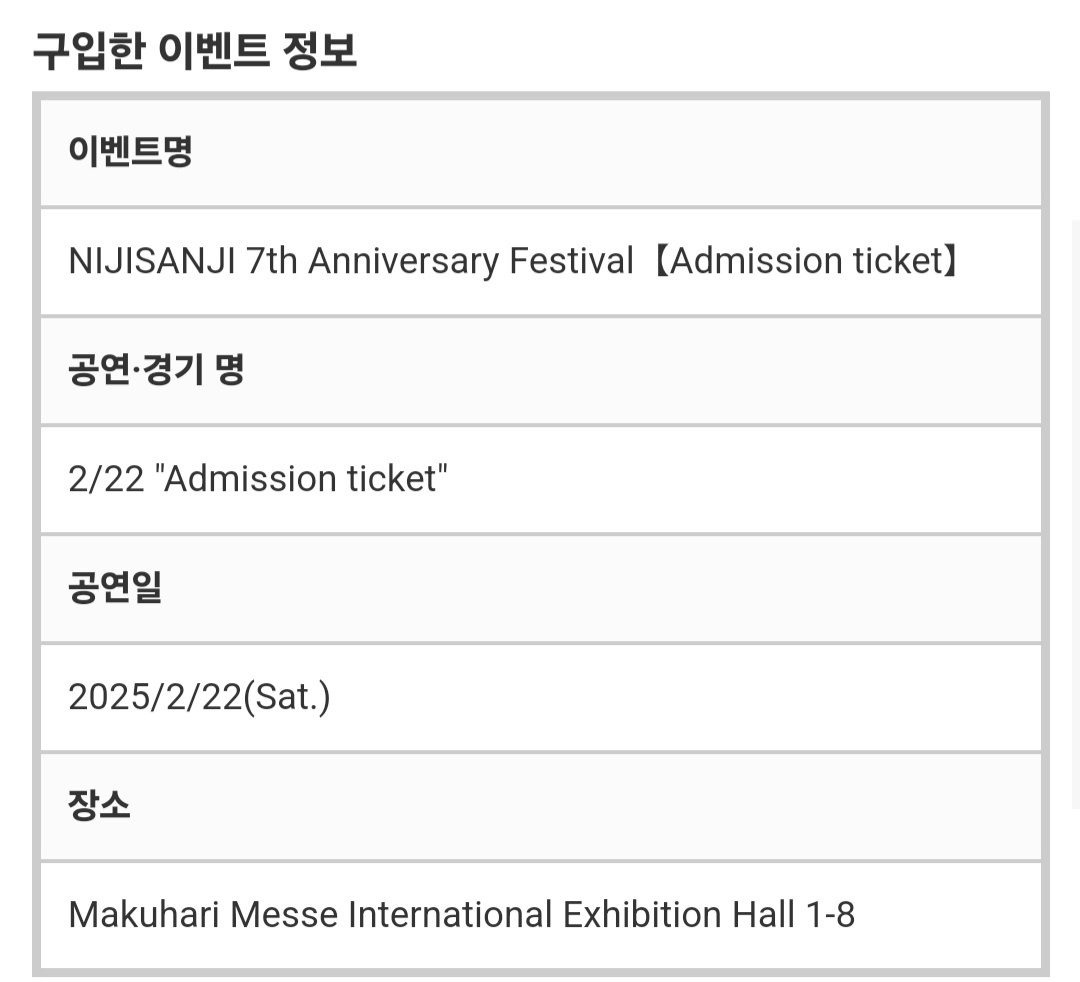Click Makuhari Messe in the venue row
This screenshot has width=1080, height=982.
[203, 915]
